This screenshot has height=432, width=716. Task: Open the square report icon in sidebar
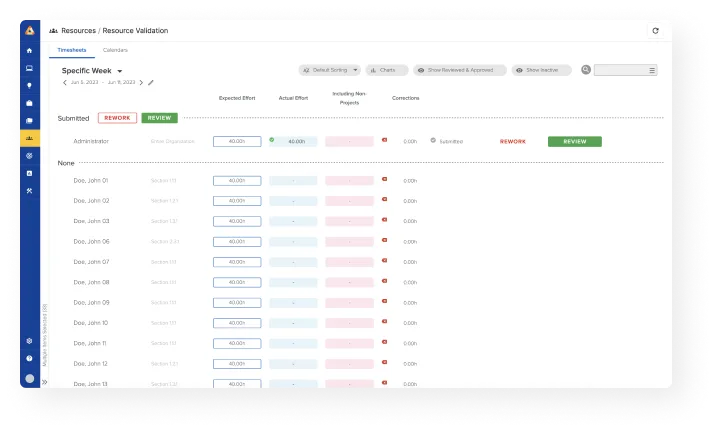pyautogui.click(x=30, y=173)
